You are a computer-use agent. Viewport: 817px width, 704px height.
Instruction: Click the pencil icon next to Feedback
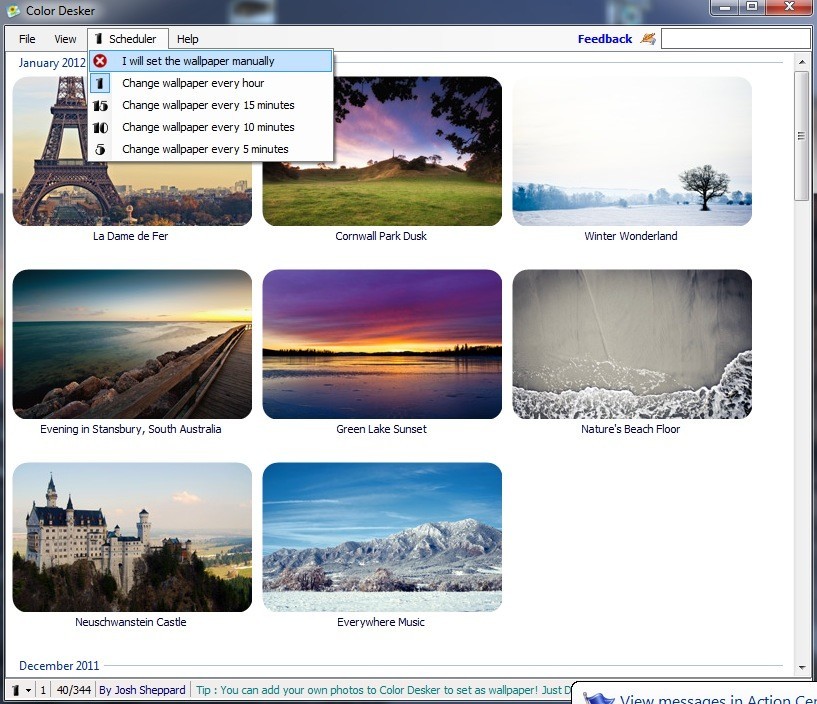pyautogui.click(x=646, y=38)
